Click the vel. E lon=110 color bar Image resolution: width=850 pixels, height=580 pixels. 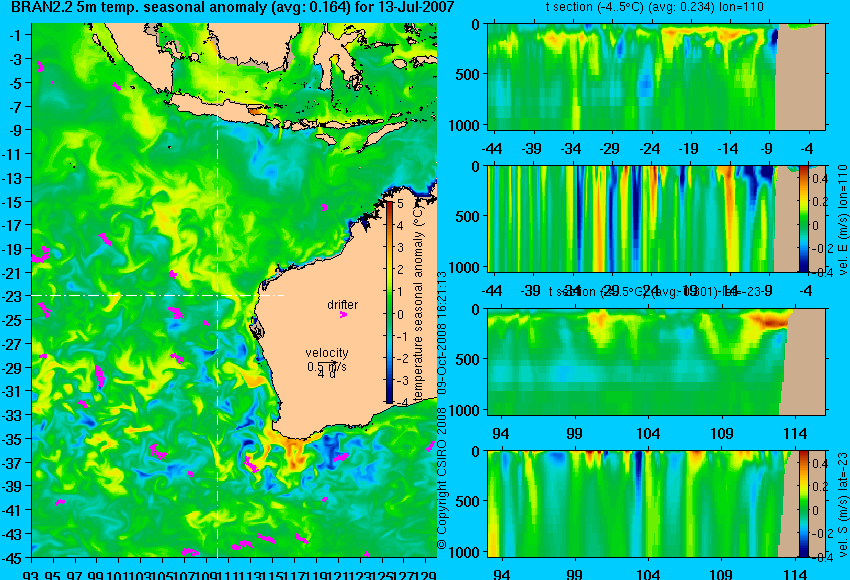coord(803,219)
